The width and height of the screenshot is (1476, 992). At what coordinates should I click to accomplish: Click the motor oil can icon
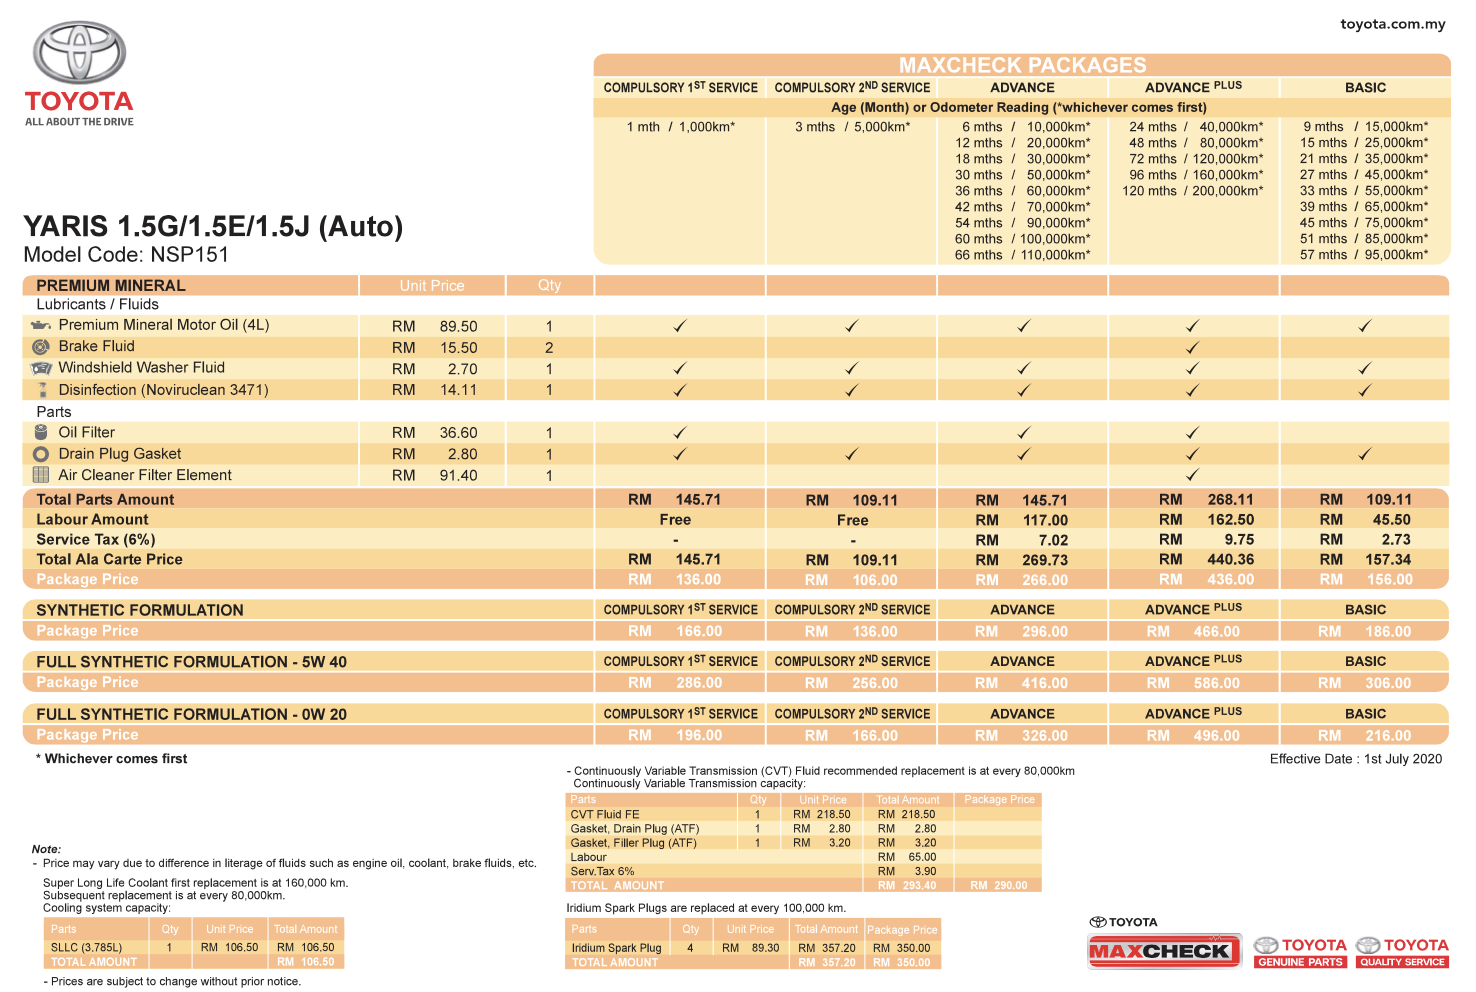[41, 326]
